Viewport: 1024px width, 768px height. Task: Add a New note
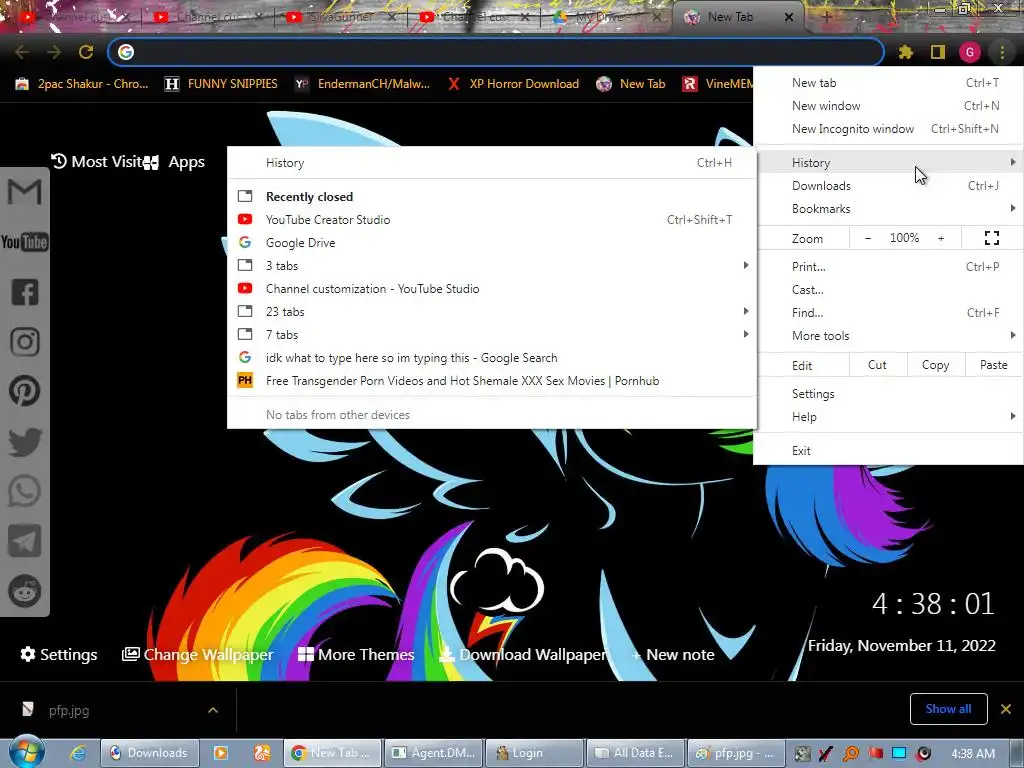point(673,654)
